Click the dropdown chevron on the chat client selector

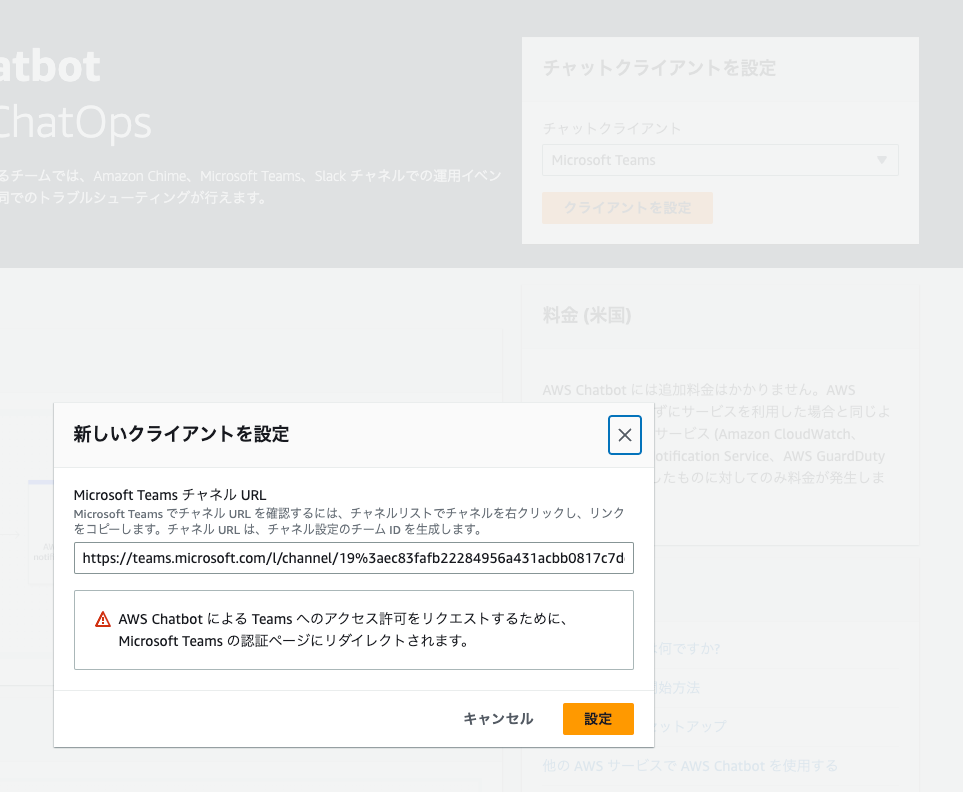pos(881,160)
